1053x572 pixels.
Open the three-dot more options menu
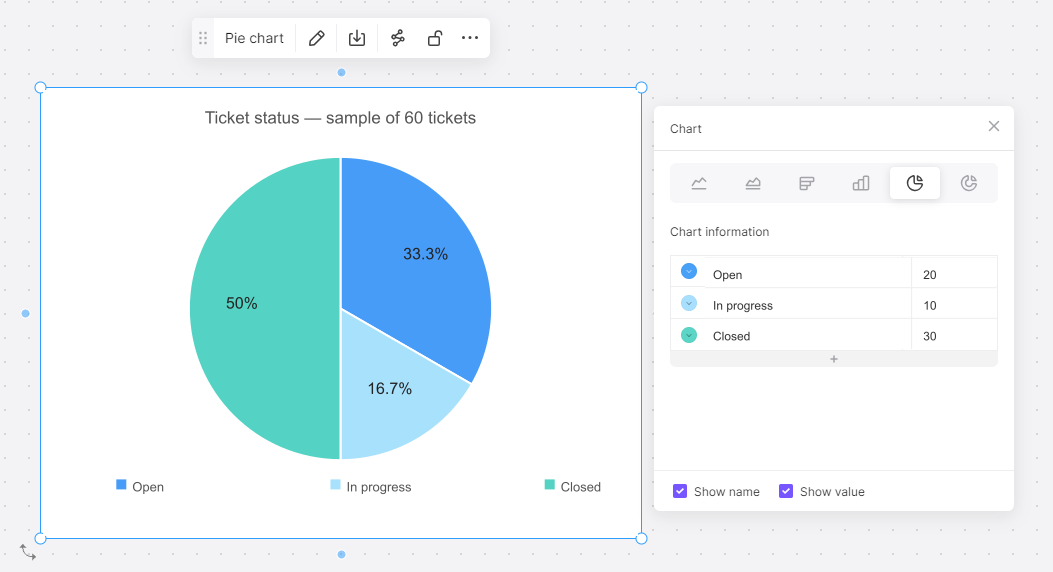(470, 38)
